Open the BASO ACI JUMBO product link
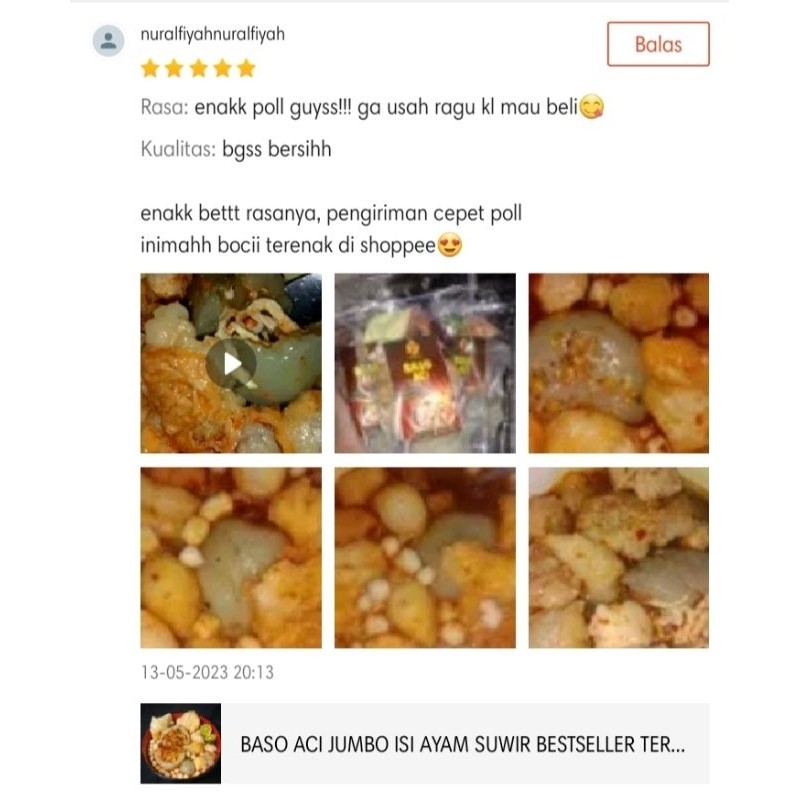This screenshot has width=800, height=800. click(462, 744)
